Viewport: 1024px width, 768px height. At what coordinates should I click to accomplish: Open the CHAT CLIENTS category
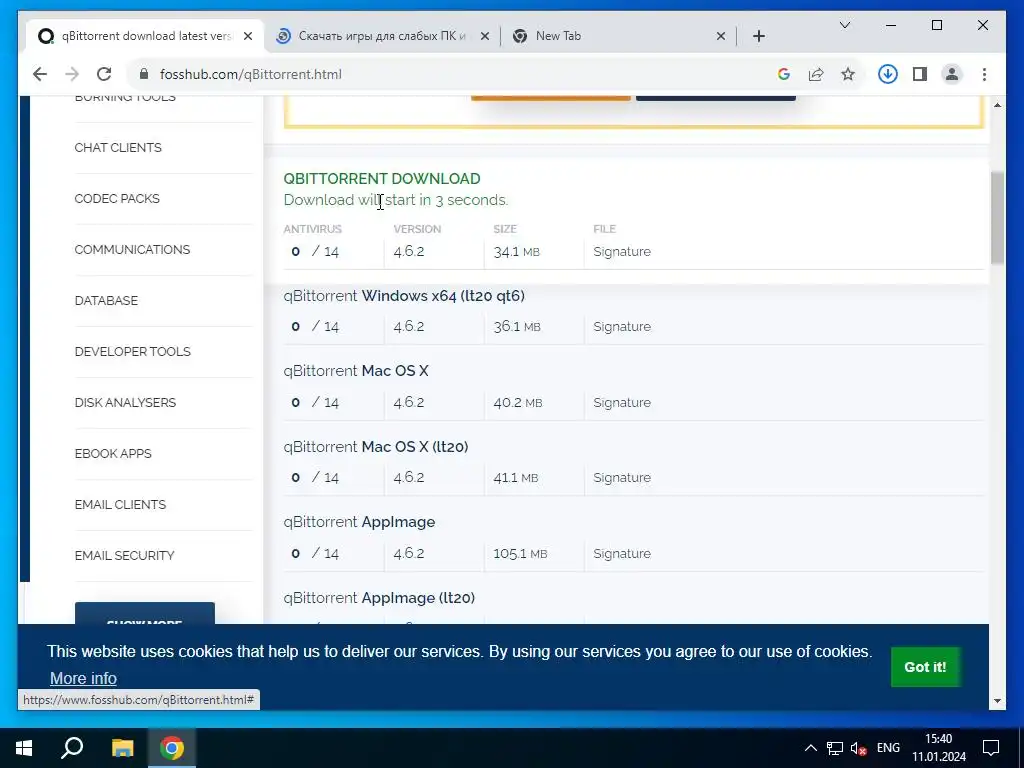[118, 148]
